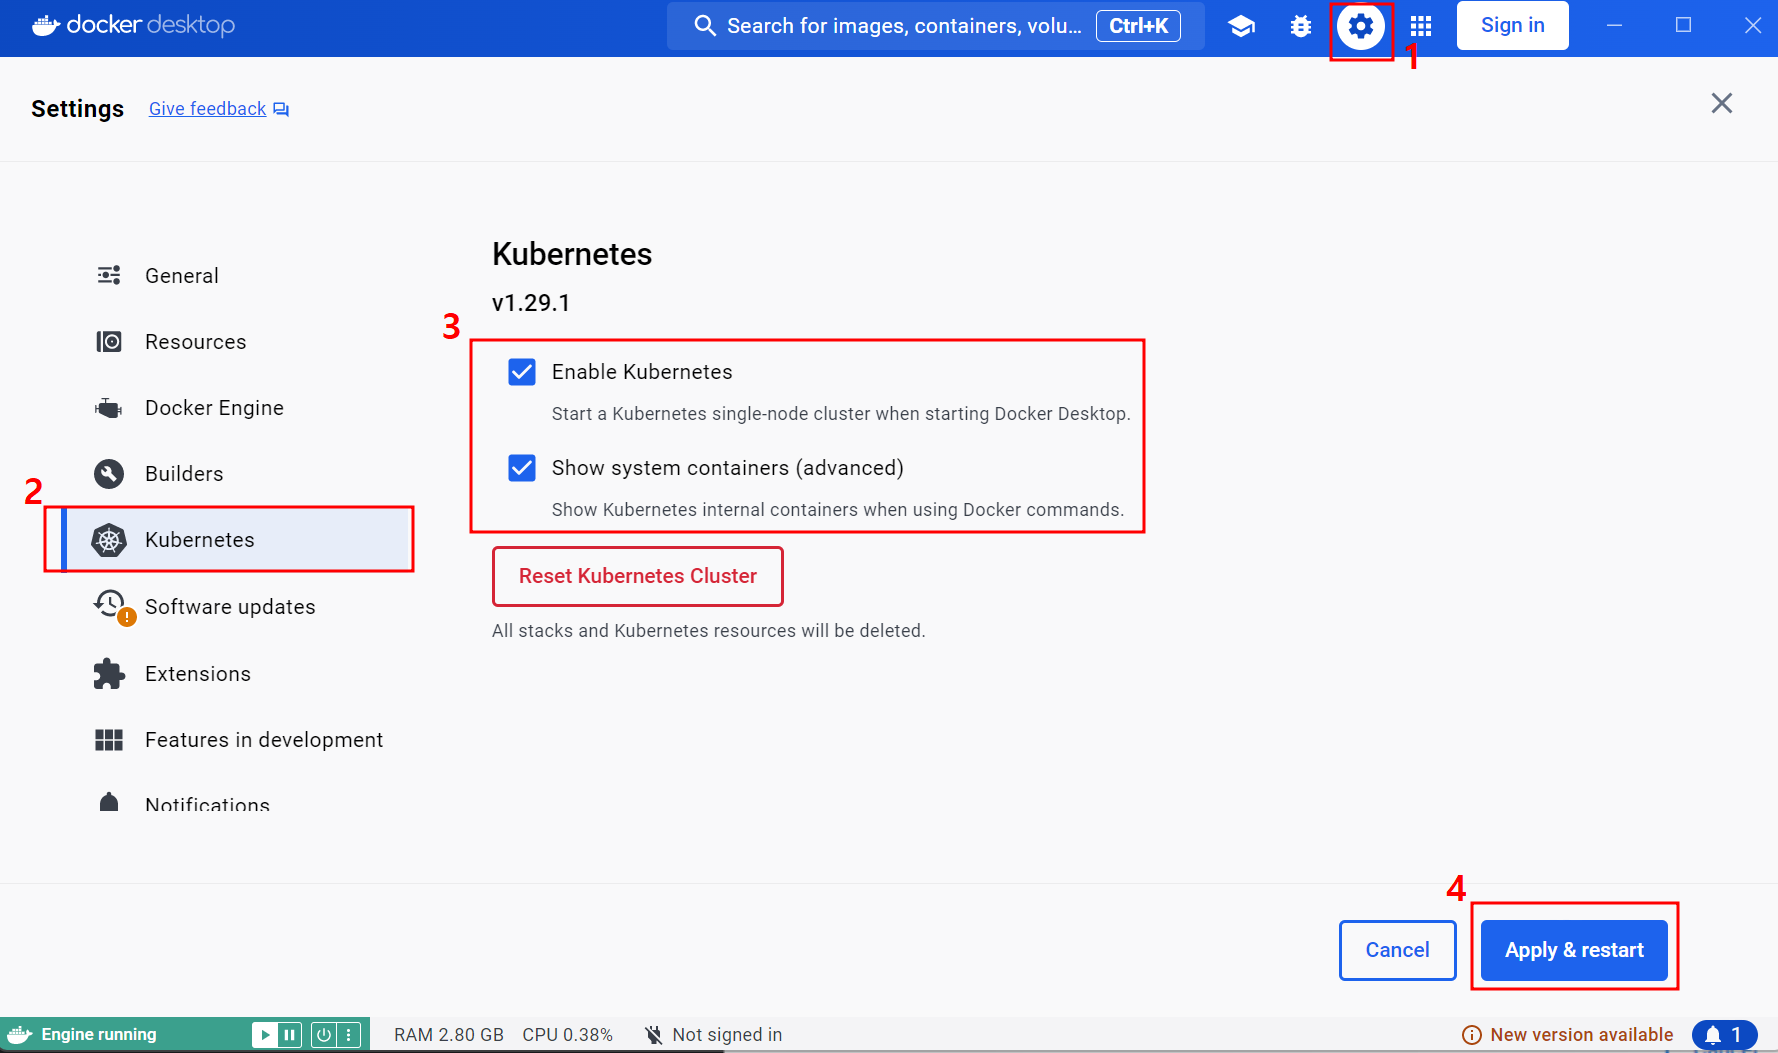Click the Ctrl+K shortcut badge
This screenshot has height=1053, width=1778.
(1138, 26)
